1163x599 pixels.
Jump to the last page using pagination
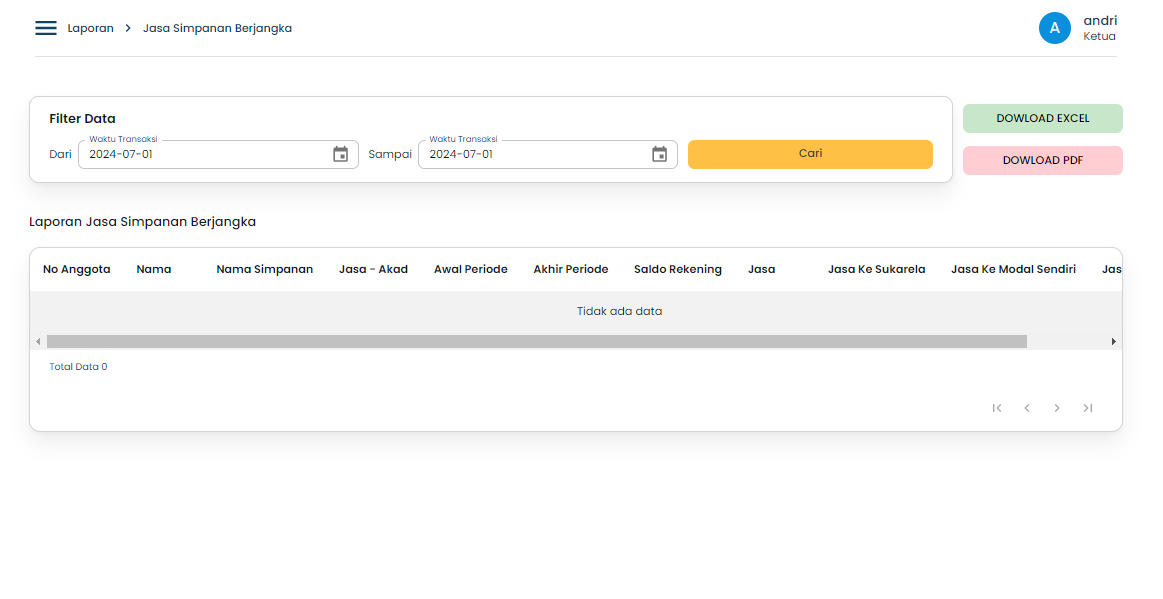click(1088, 408)
